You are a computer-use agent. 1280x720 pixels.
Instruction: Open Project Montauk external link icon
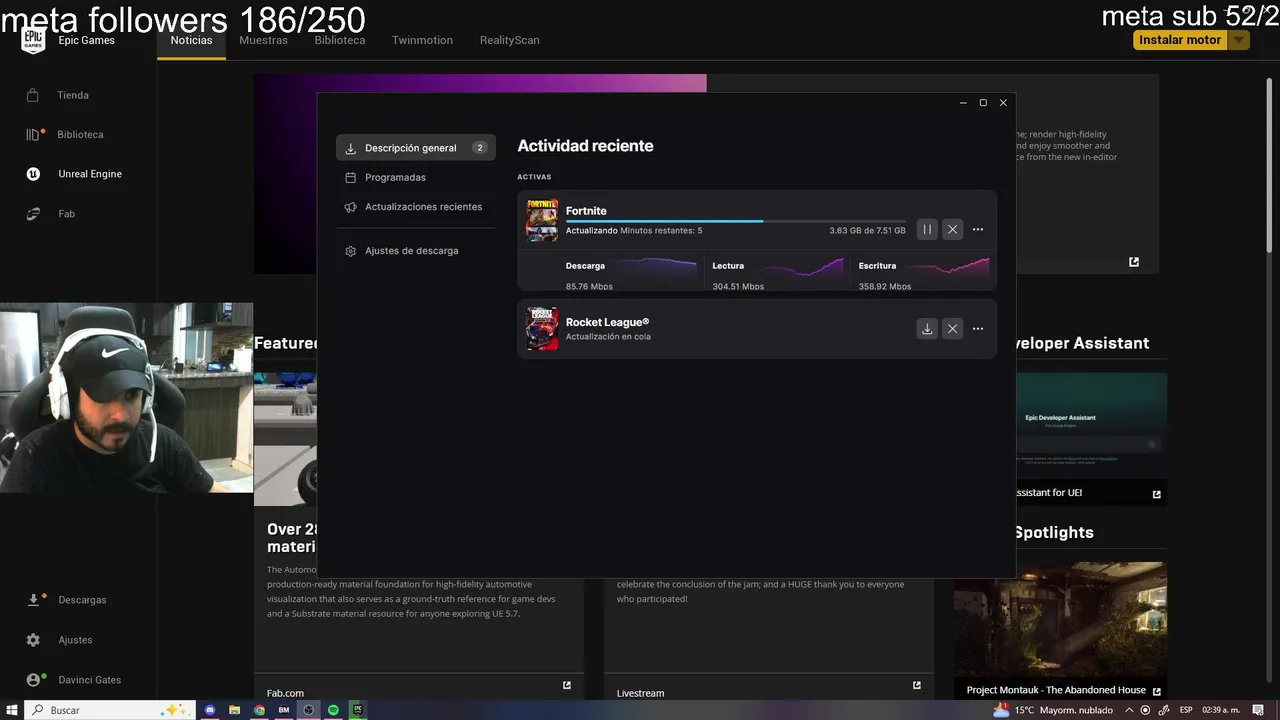pos(1157,691)
